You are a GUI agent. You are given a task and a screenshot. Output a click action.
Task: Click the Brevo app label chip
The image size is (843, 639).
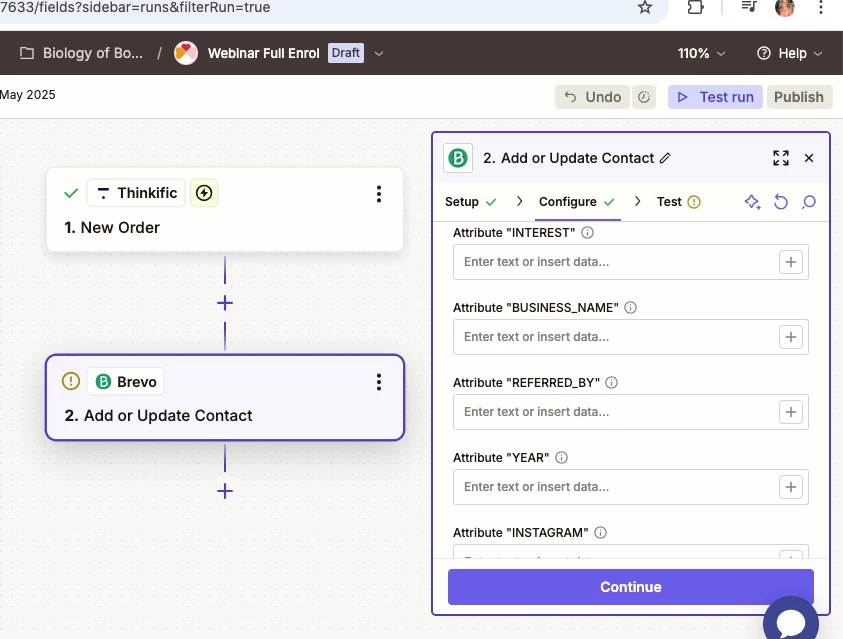coord(126,382)
